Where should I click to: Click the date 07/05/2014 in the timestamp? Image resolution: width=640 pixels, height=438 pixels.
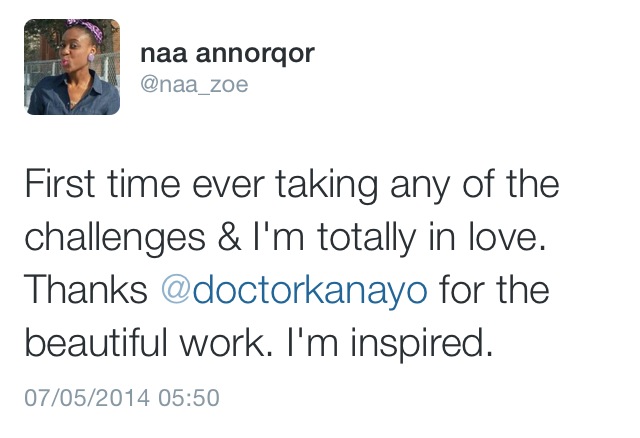(85, 397)
